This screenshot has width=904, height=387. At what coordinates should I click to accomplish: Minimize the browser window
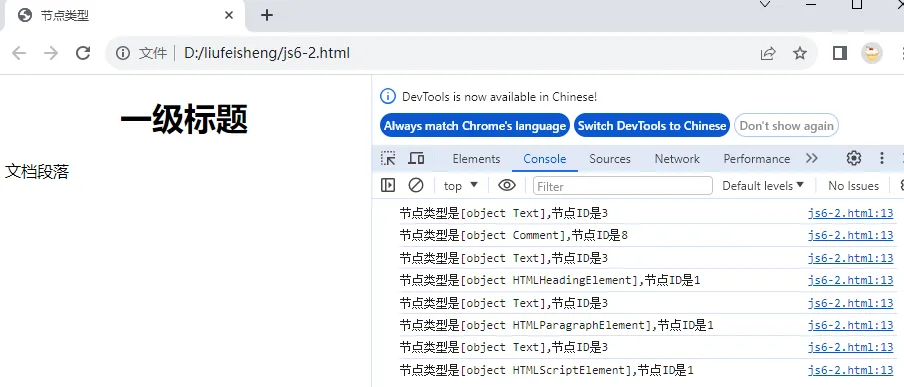[x=812, y=5]
